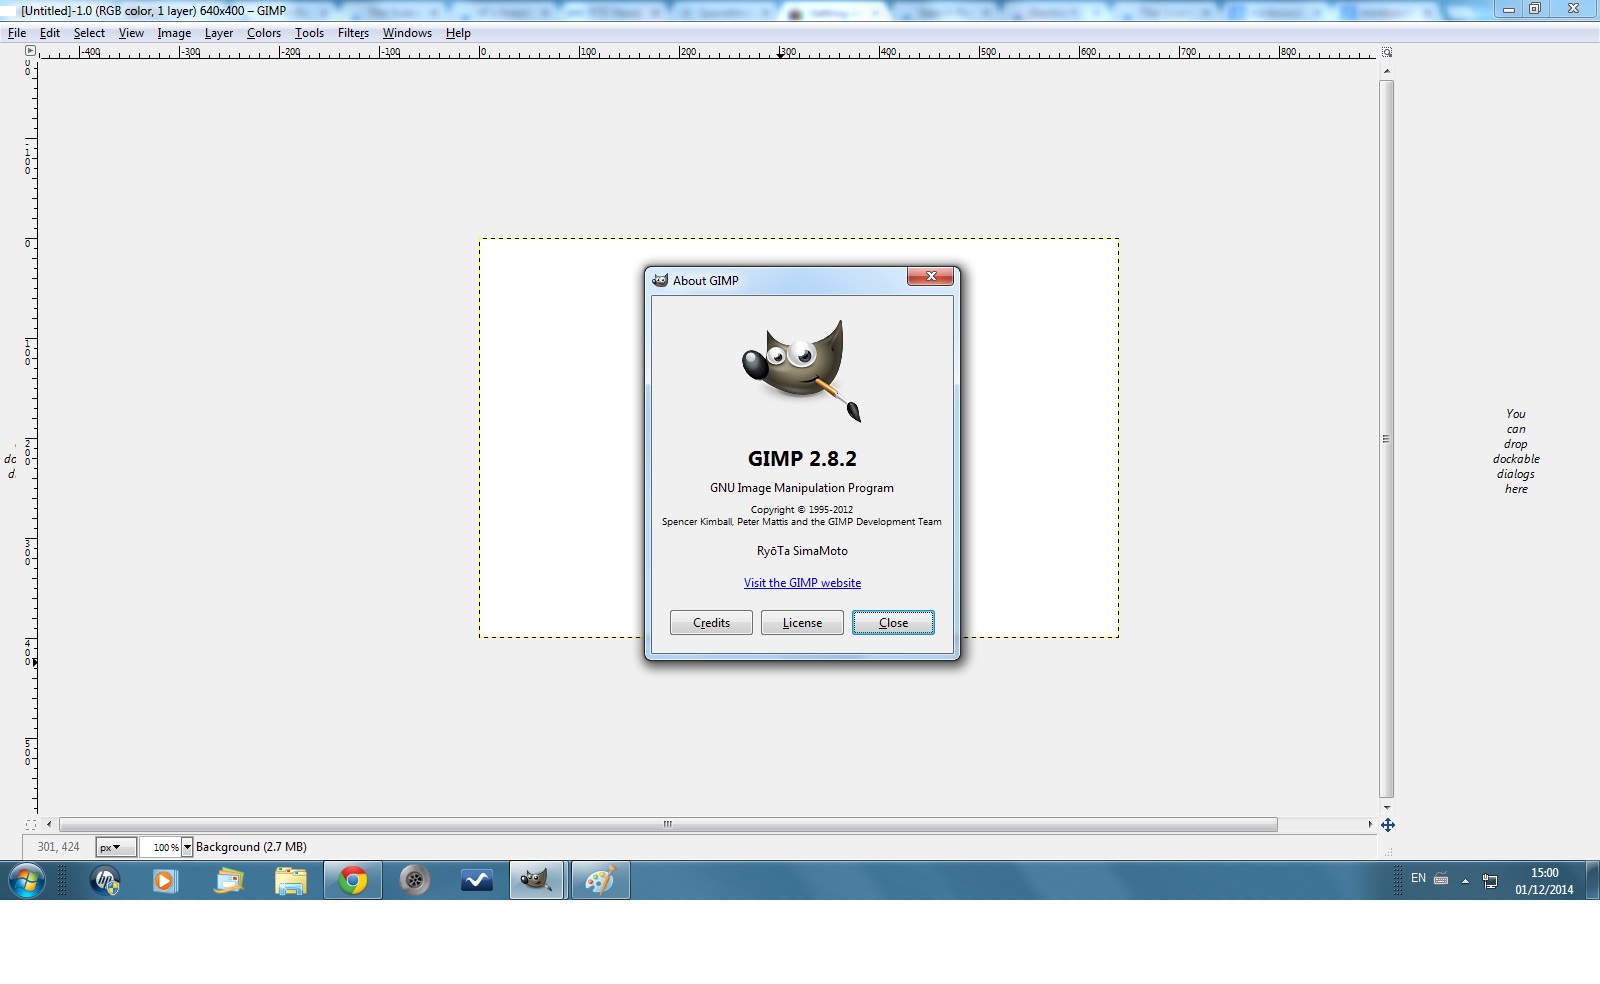Viewport: 1600px width, 984px height.
Task: Open the Tools menu
Action: (x=309, y=33)
